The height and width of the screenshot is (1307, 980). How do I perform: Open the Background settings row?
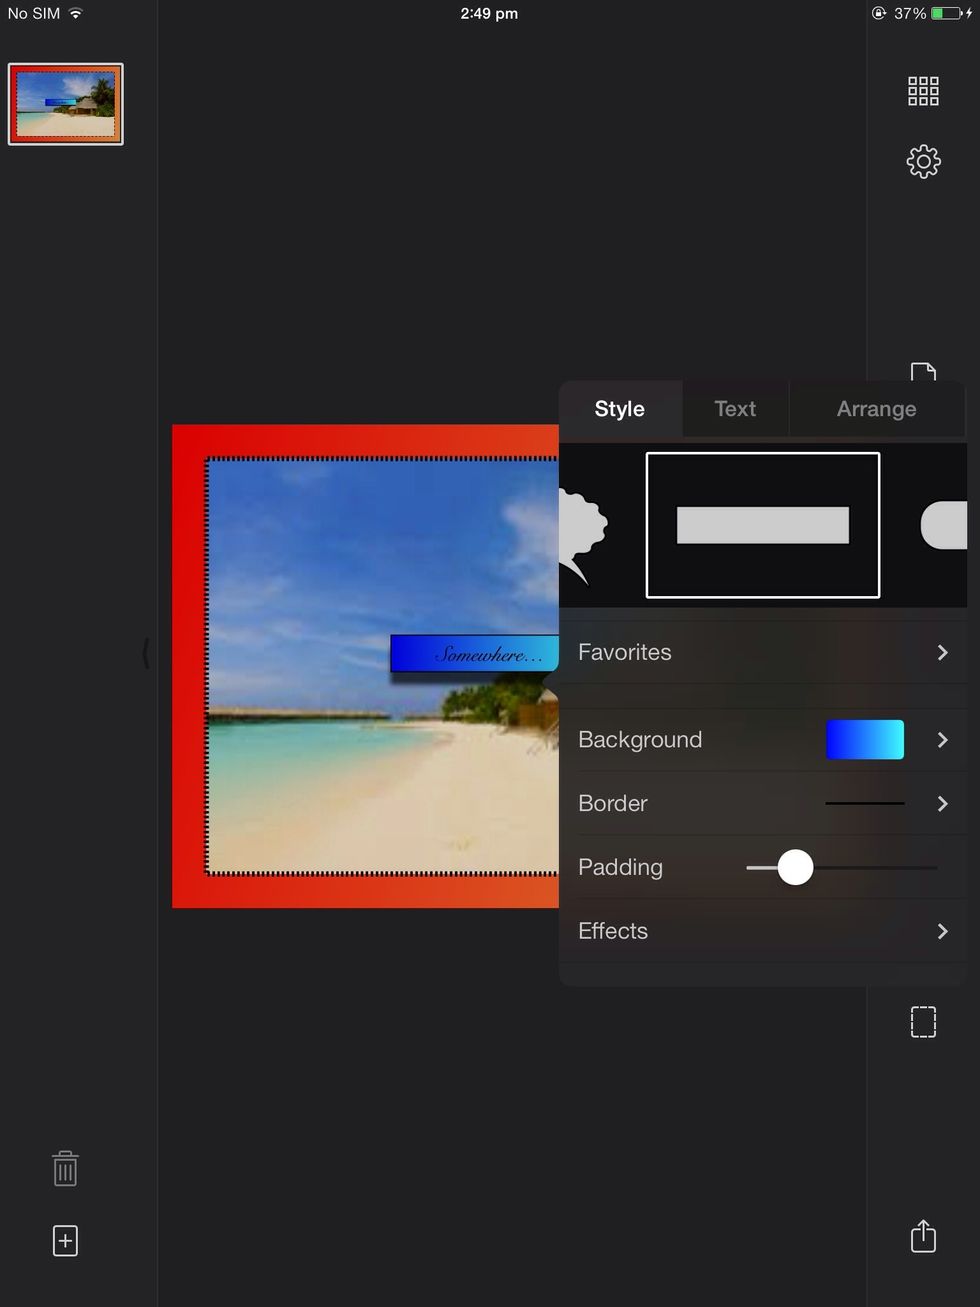[x=763, y=740]
